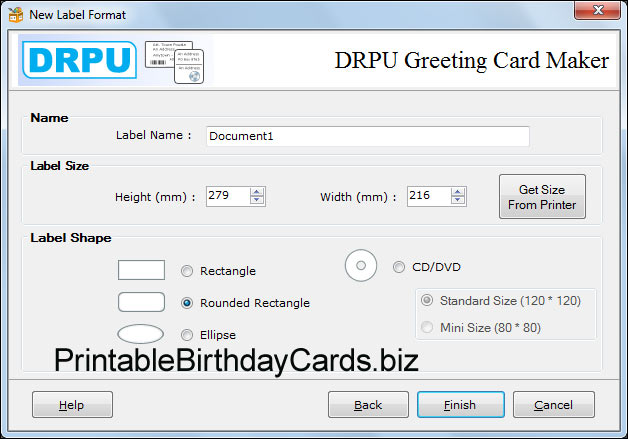This screenshot has height=439, width=628.
Task: Increase Height value with up arrow
Action: (x=257, y=192)
